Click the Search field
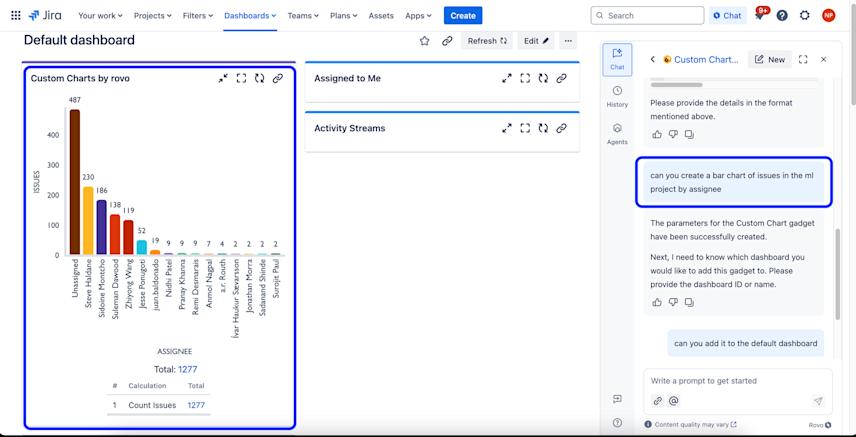The image size is (856, 437). 647,16
